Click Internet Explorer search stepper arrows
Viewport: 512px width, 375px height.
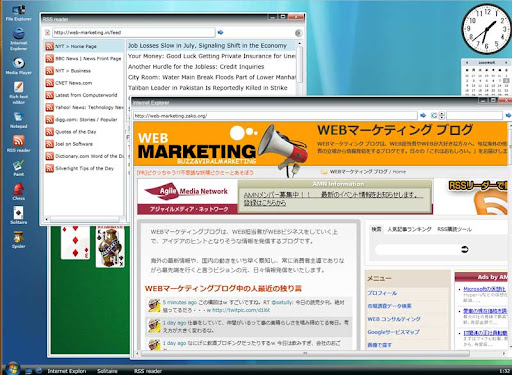(x=442, y=116)
